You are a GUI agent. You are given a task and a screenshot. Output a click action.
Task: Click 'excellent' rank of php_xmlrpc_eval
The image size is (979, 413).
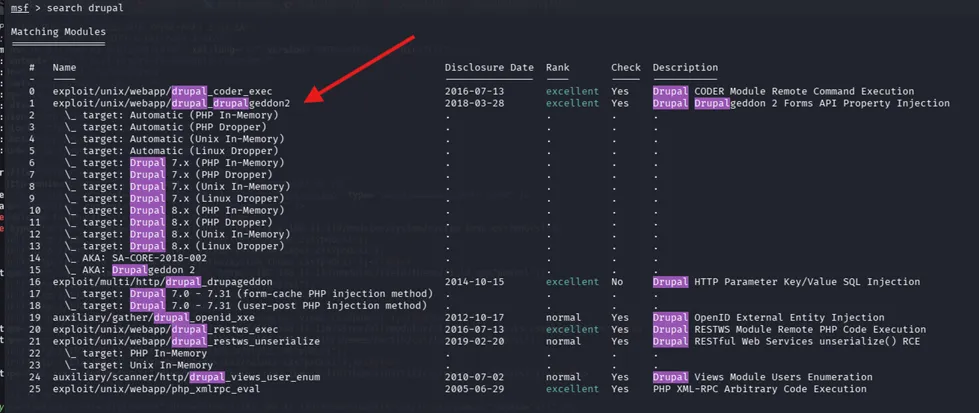point(572,389)
